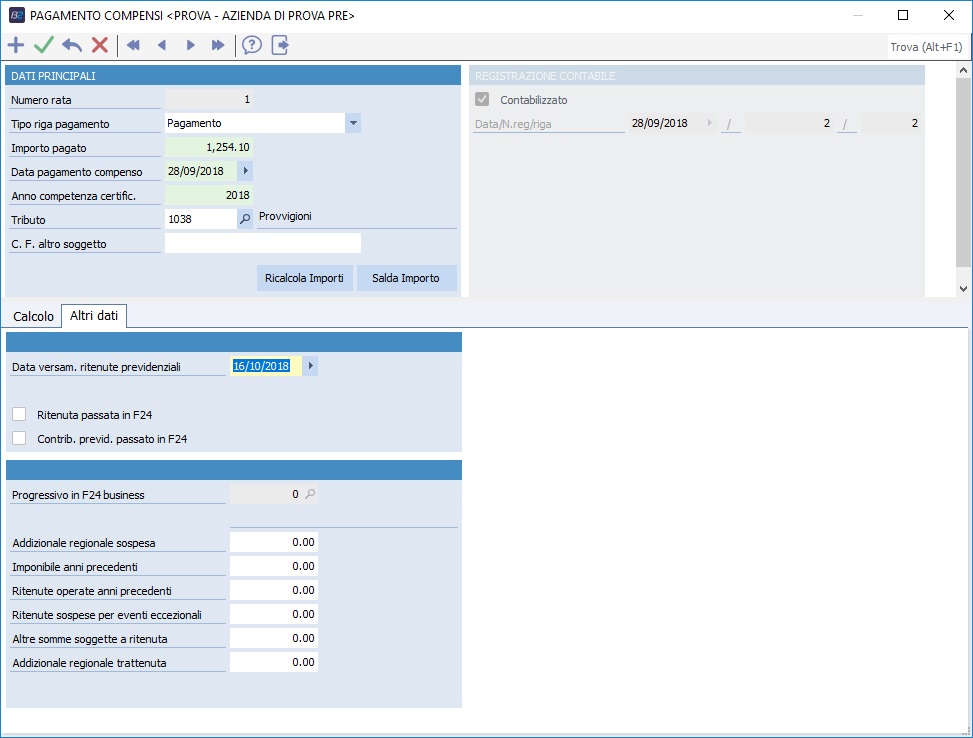Image resolution: width=973 pixels, height=738 pixels.
Task: Click the C. F. altro soggetto field
Action: pos(262,243)
